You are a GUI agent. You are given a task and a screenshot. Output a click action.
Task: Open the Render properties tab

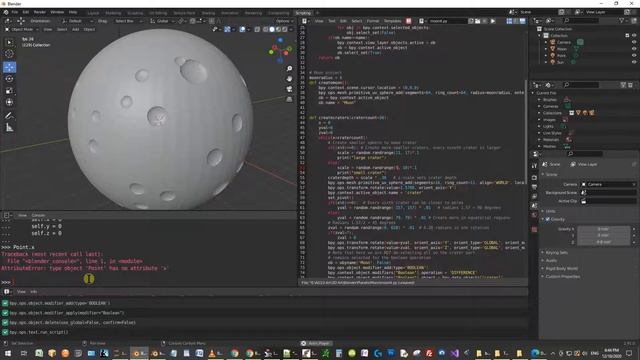[534, 178]
